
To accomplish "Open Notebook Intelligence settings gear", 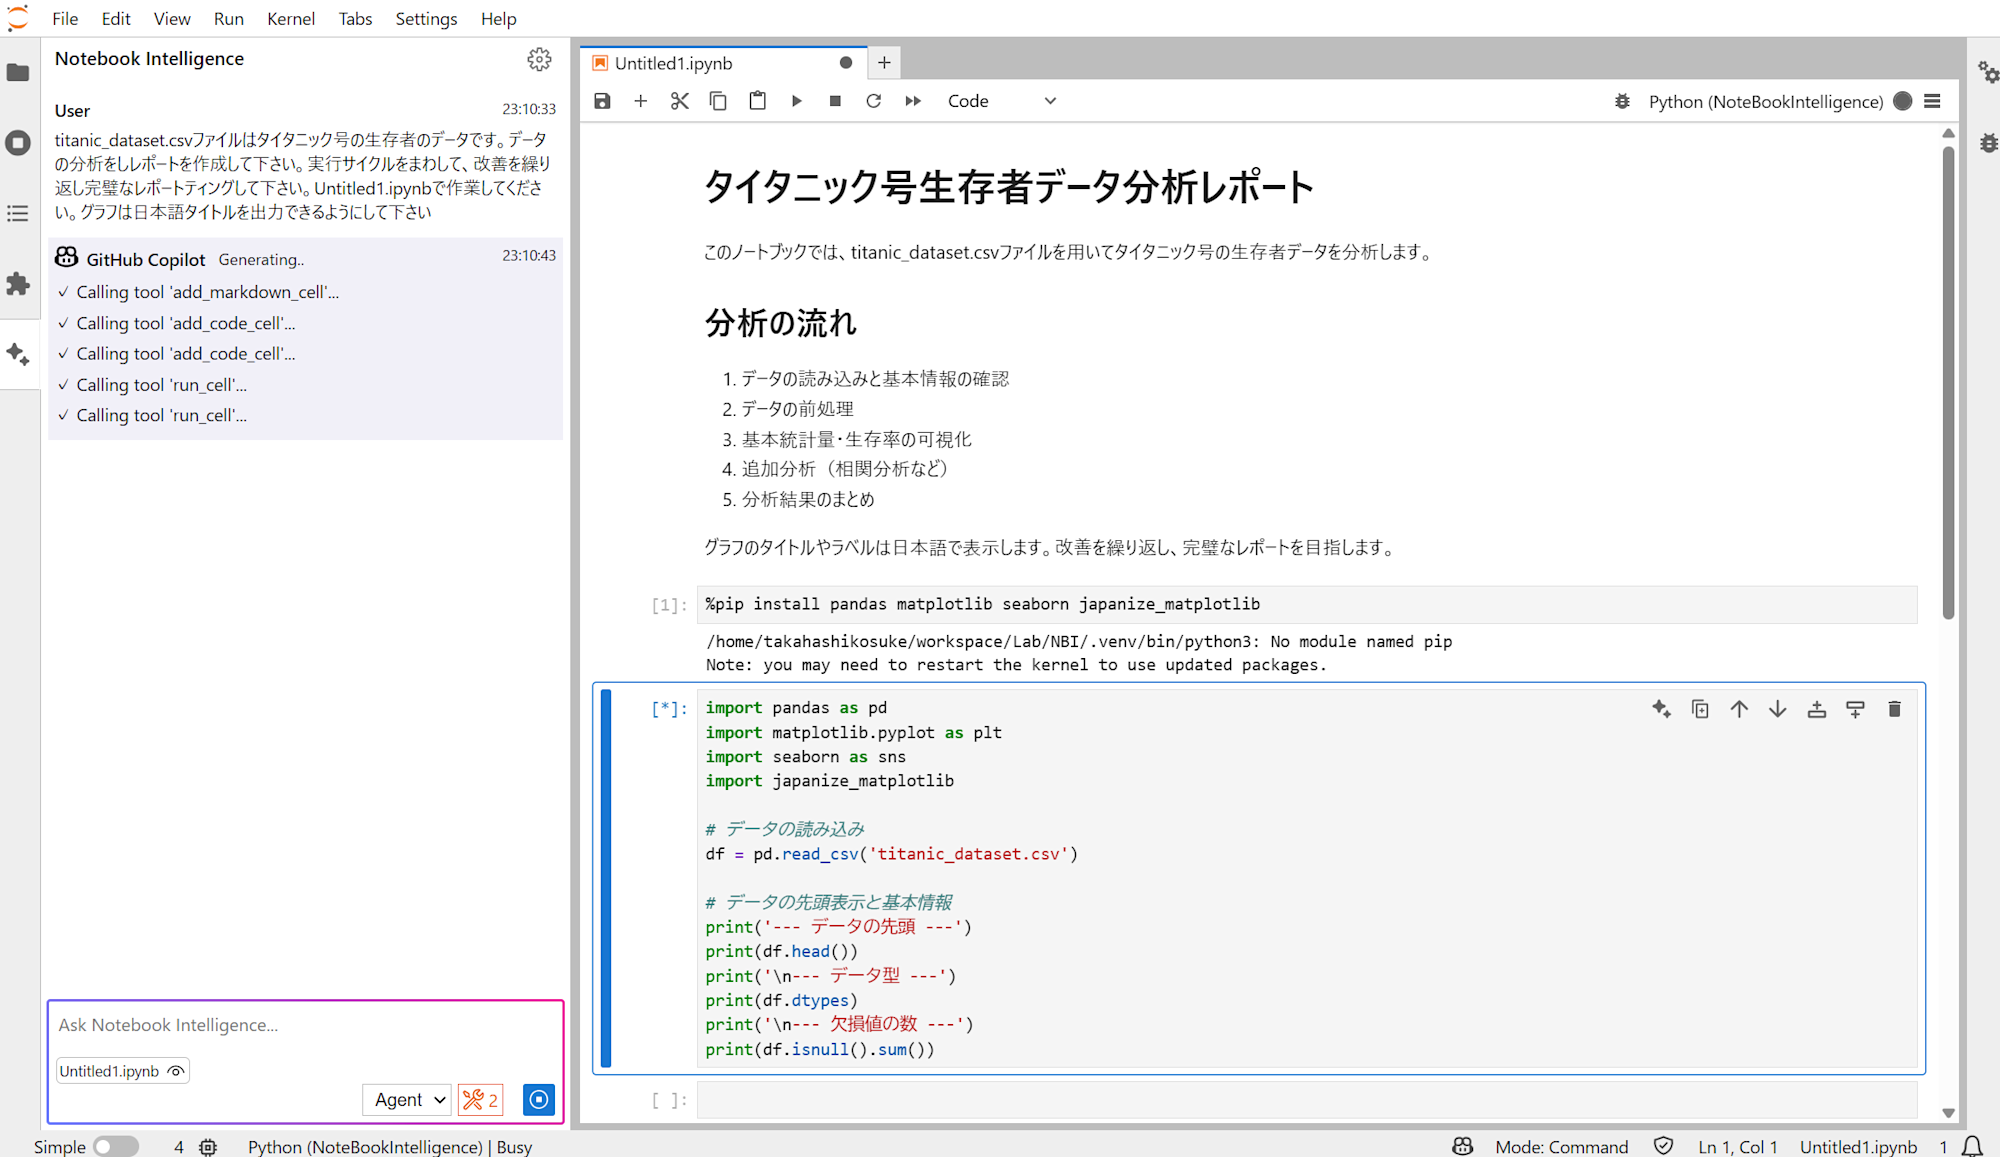I will tap(539, 60).
